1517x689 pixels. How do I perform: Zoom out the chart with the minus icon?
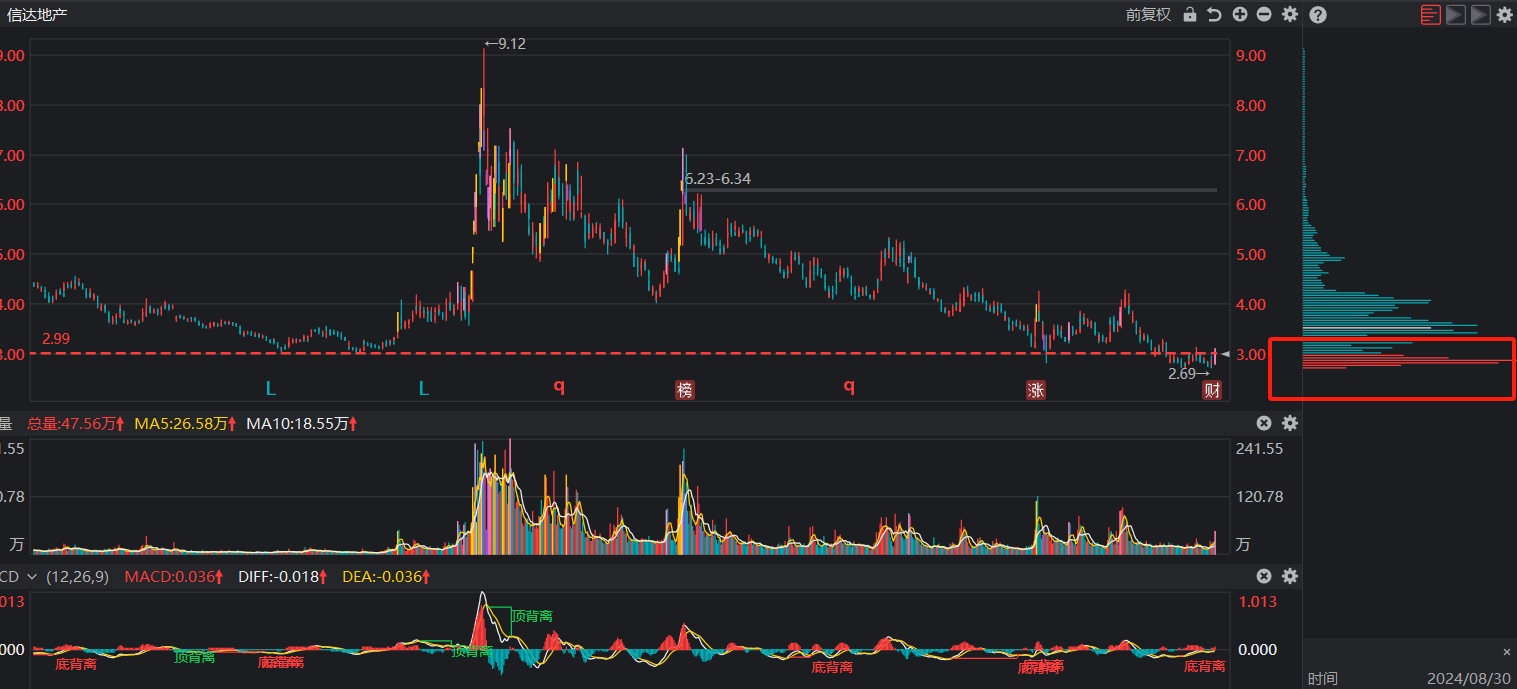coord(1264,14)
